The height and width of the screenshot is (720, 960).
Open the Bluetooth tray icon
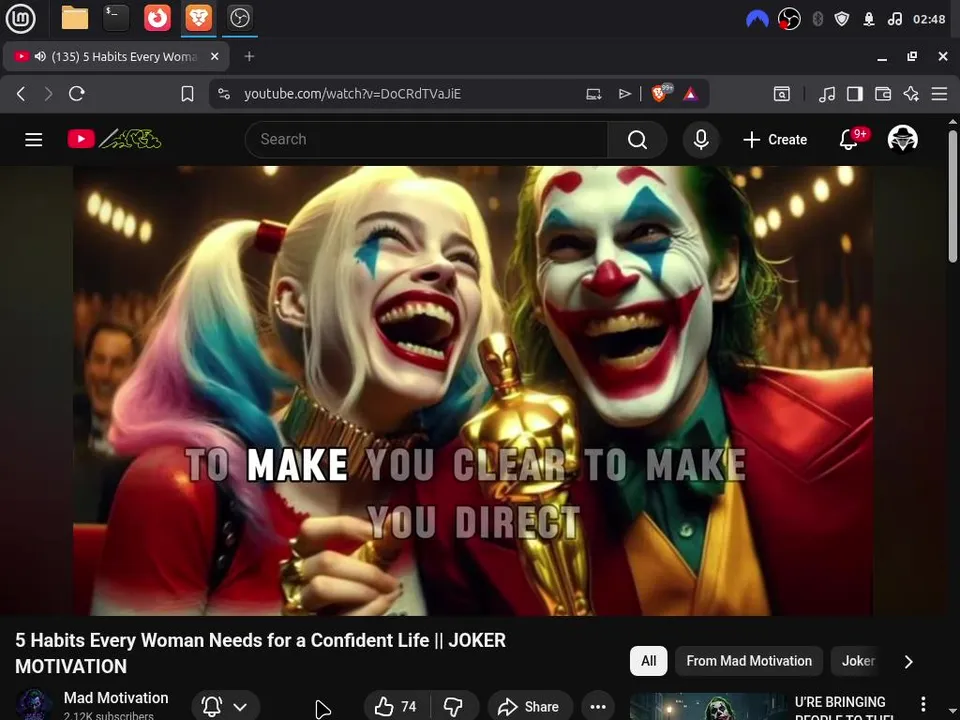point(817,19)
